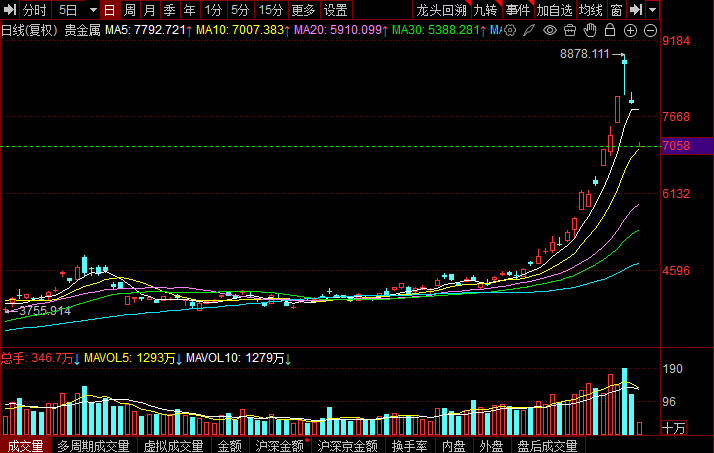This screenshot has width=714, height=453.
Task: Toggle the chart lock icon
Action: (610, 31)
